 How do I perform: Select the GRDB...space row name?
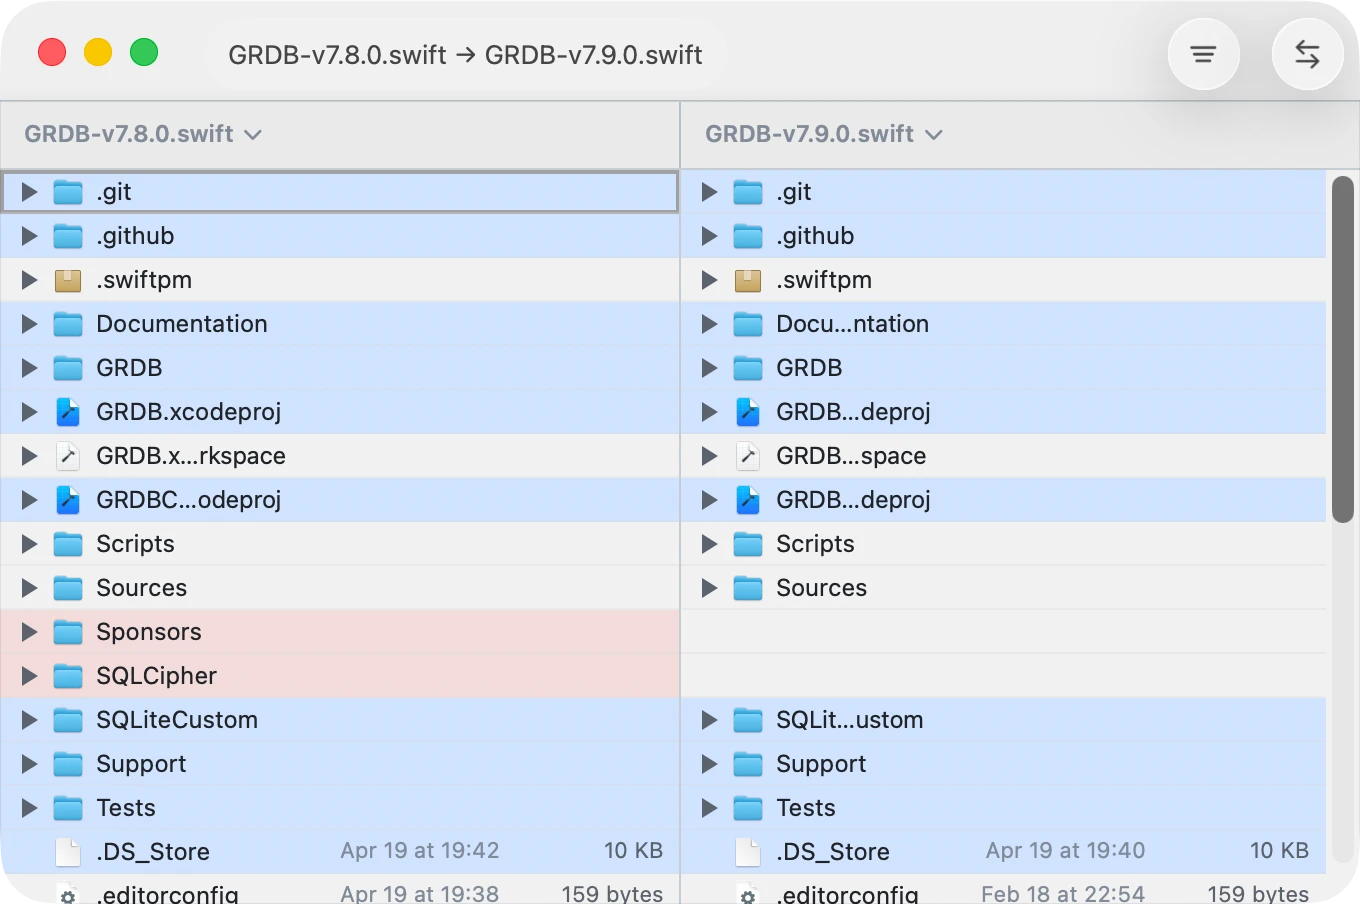(x=851, y=456)
